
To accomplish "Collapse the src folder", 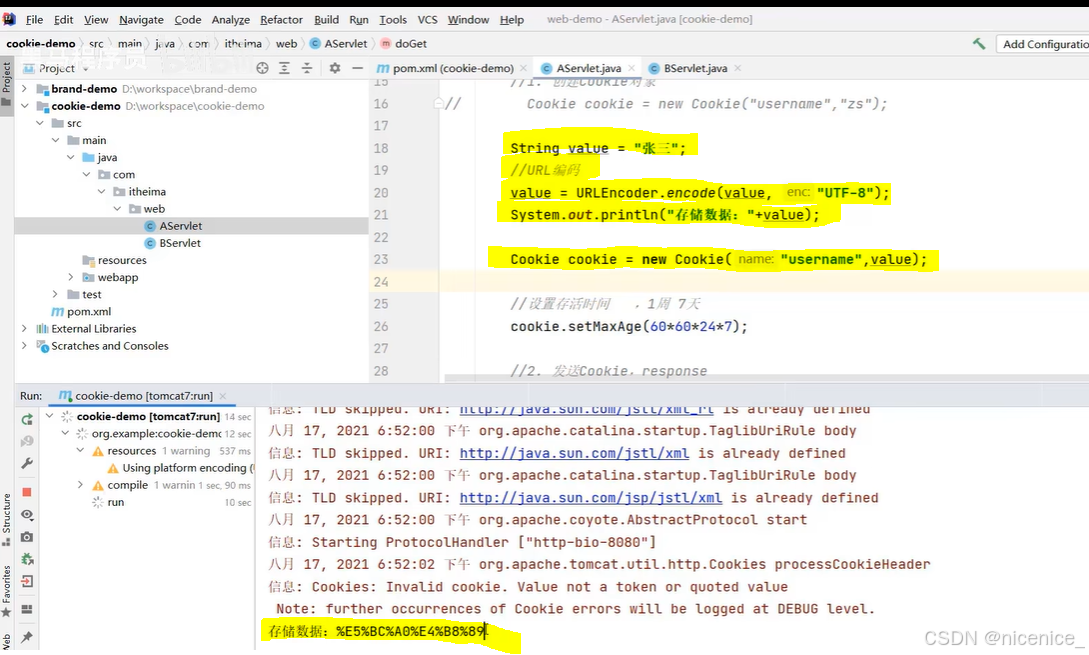I will point(40,123).
